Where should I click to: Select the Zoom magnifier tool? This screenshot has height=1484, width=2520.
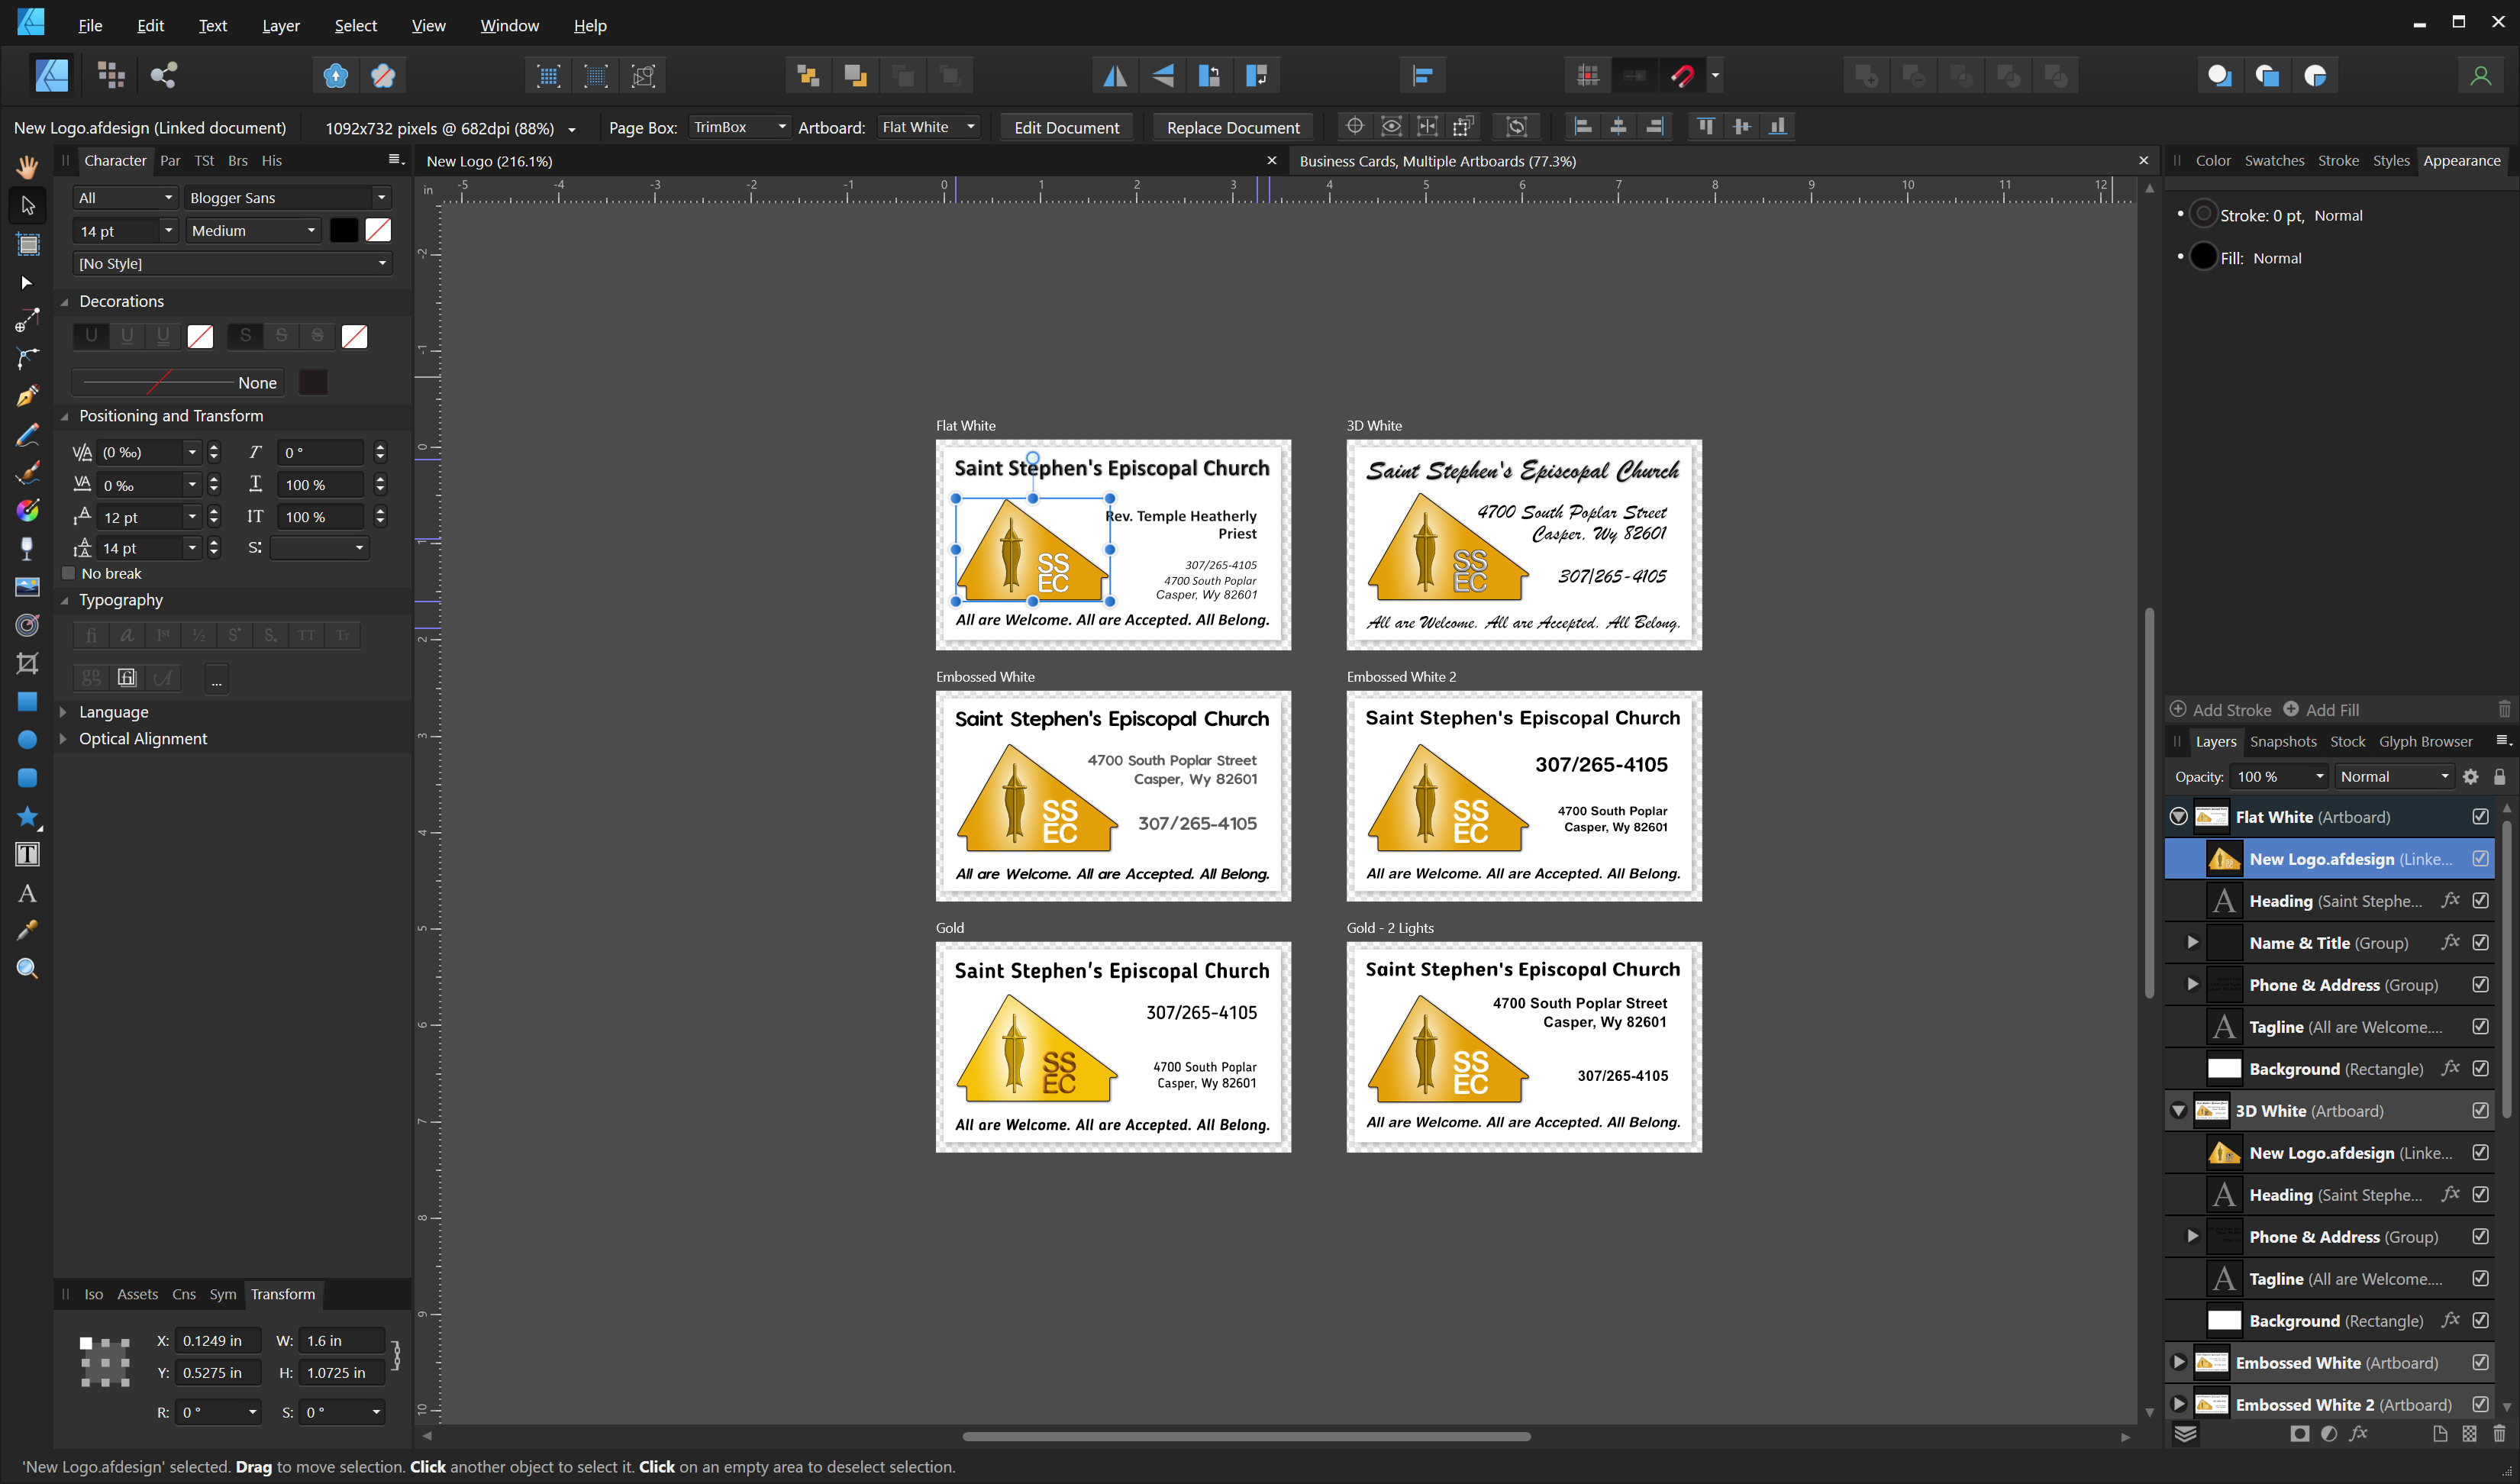point(27,968)
